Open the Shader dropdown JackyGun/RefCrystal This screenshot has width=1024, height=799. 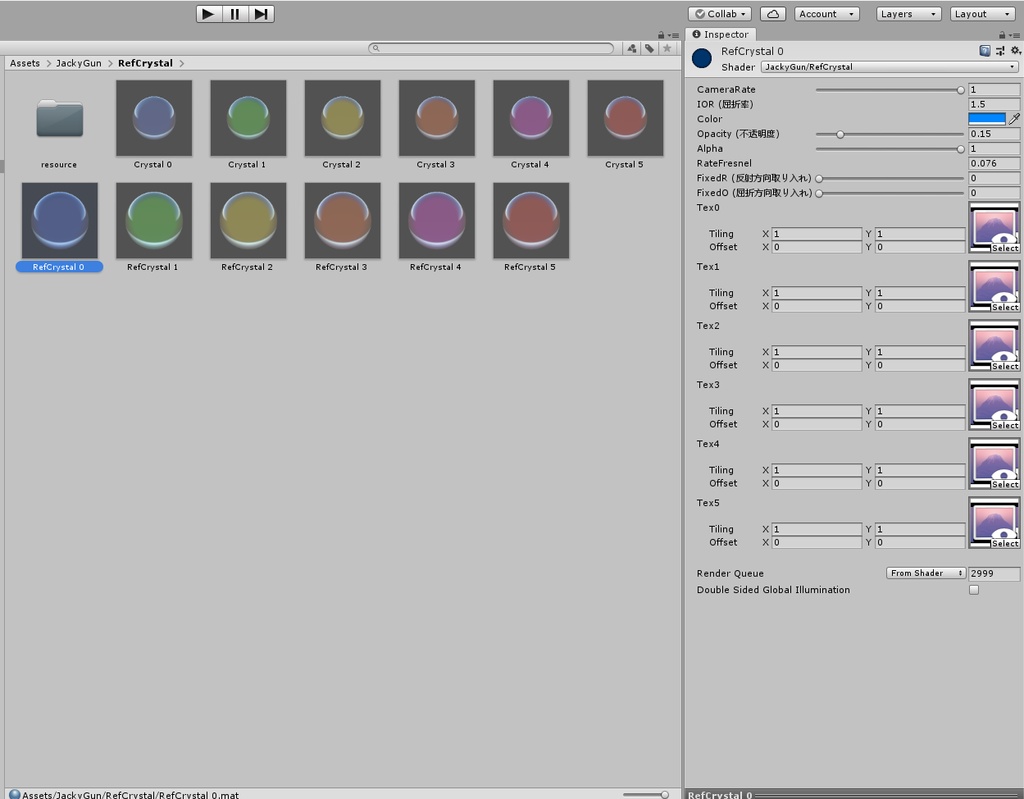889,67
